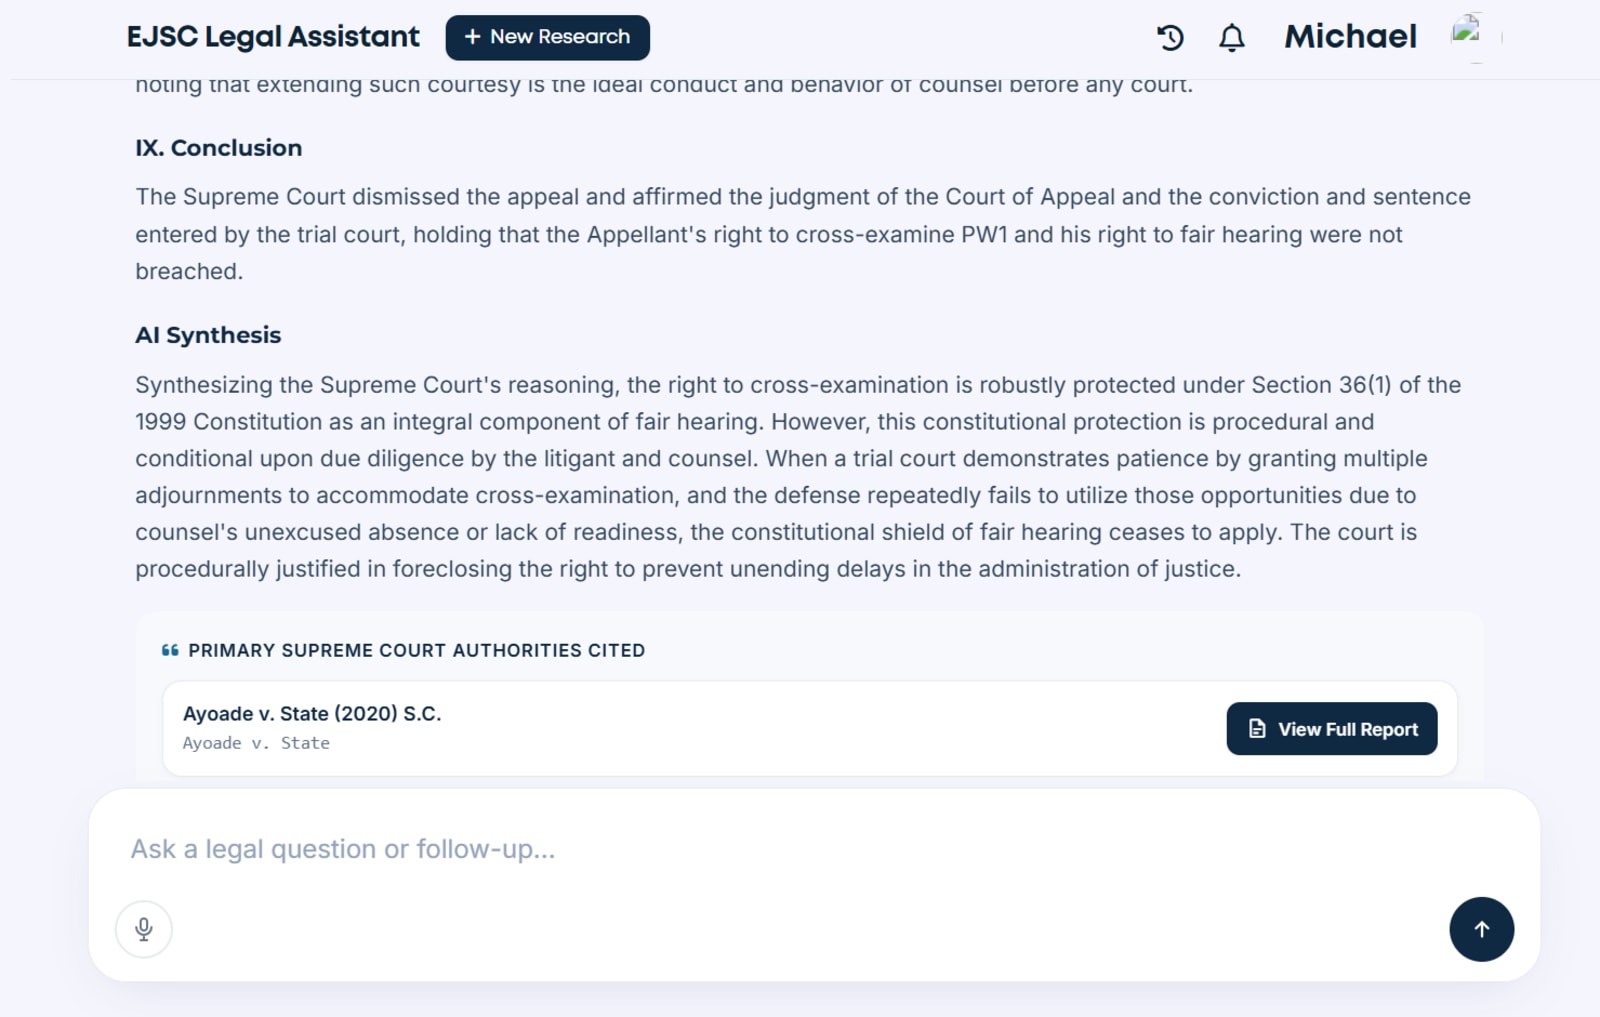The width and height of the screenshot is (1600, 1017).
Task: Click the monospace 'Ayoade v. State' subtitle
Action: pyautogui.click(x=256, y=743)
